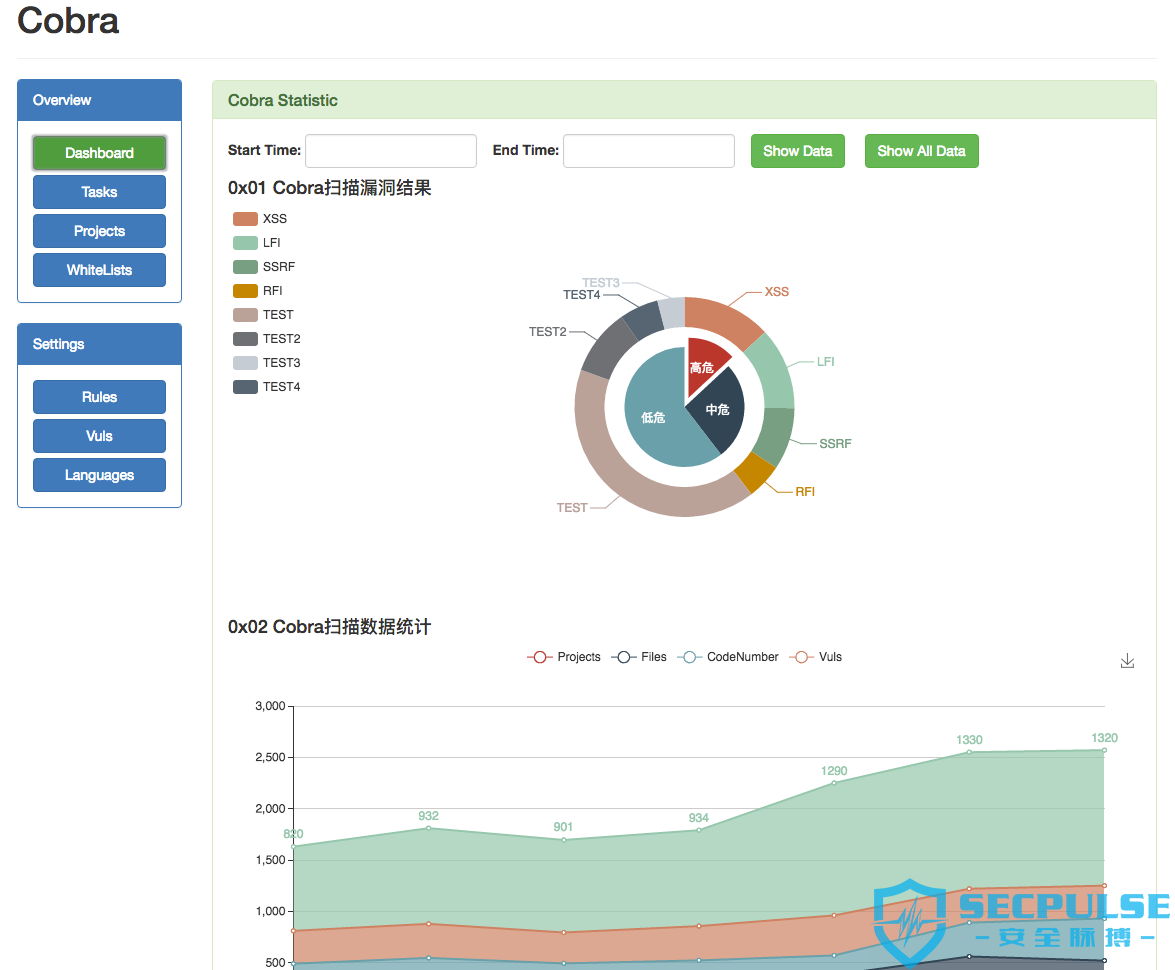Image resolution: width=1175 pixels, height=970 pixels.
Task: Go to the Tasks section
Action: click(x=99, y=192)
